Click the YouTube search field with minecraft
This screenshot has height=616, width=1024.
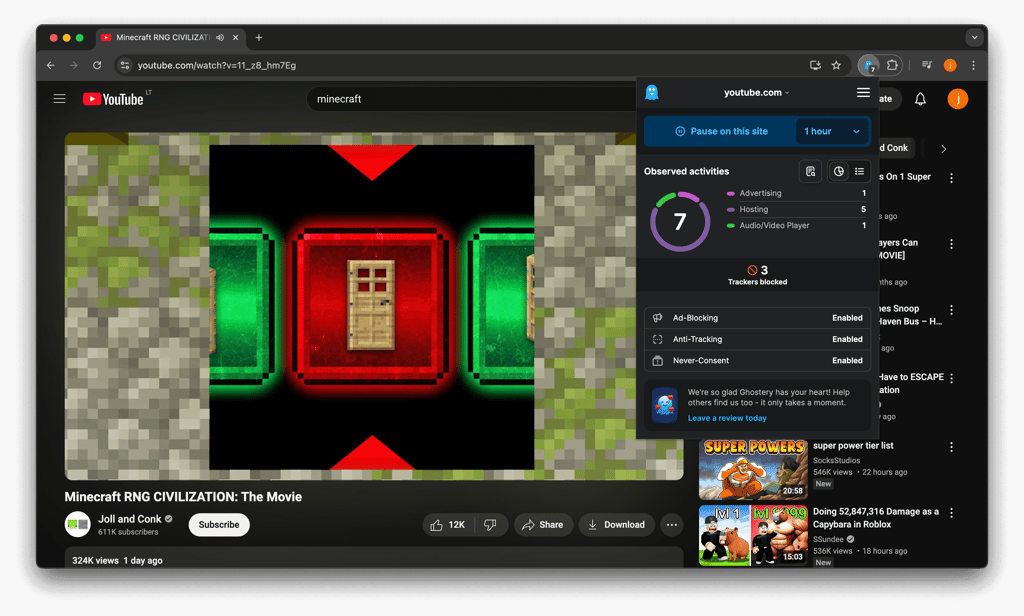[473, 99]
